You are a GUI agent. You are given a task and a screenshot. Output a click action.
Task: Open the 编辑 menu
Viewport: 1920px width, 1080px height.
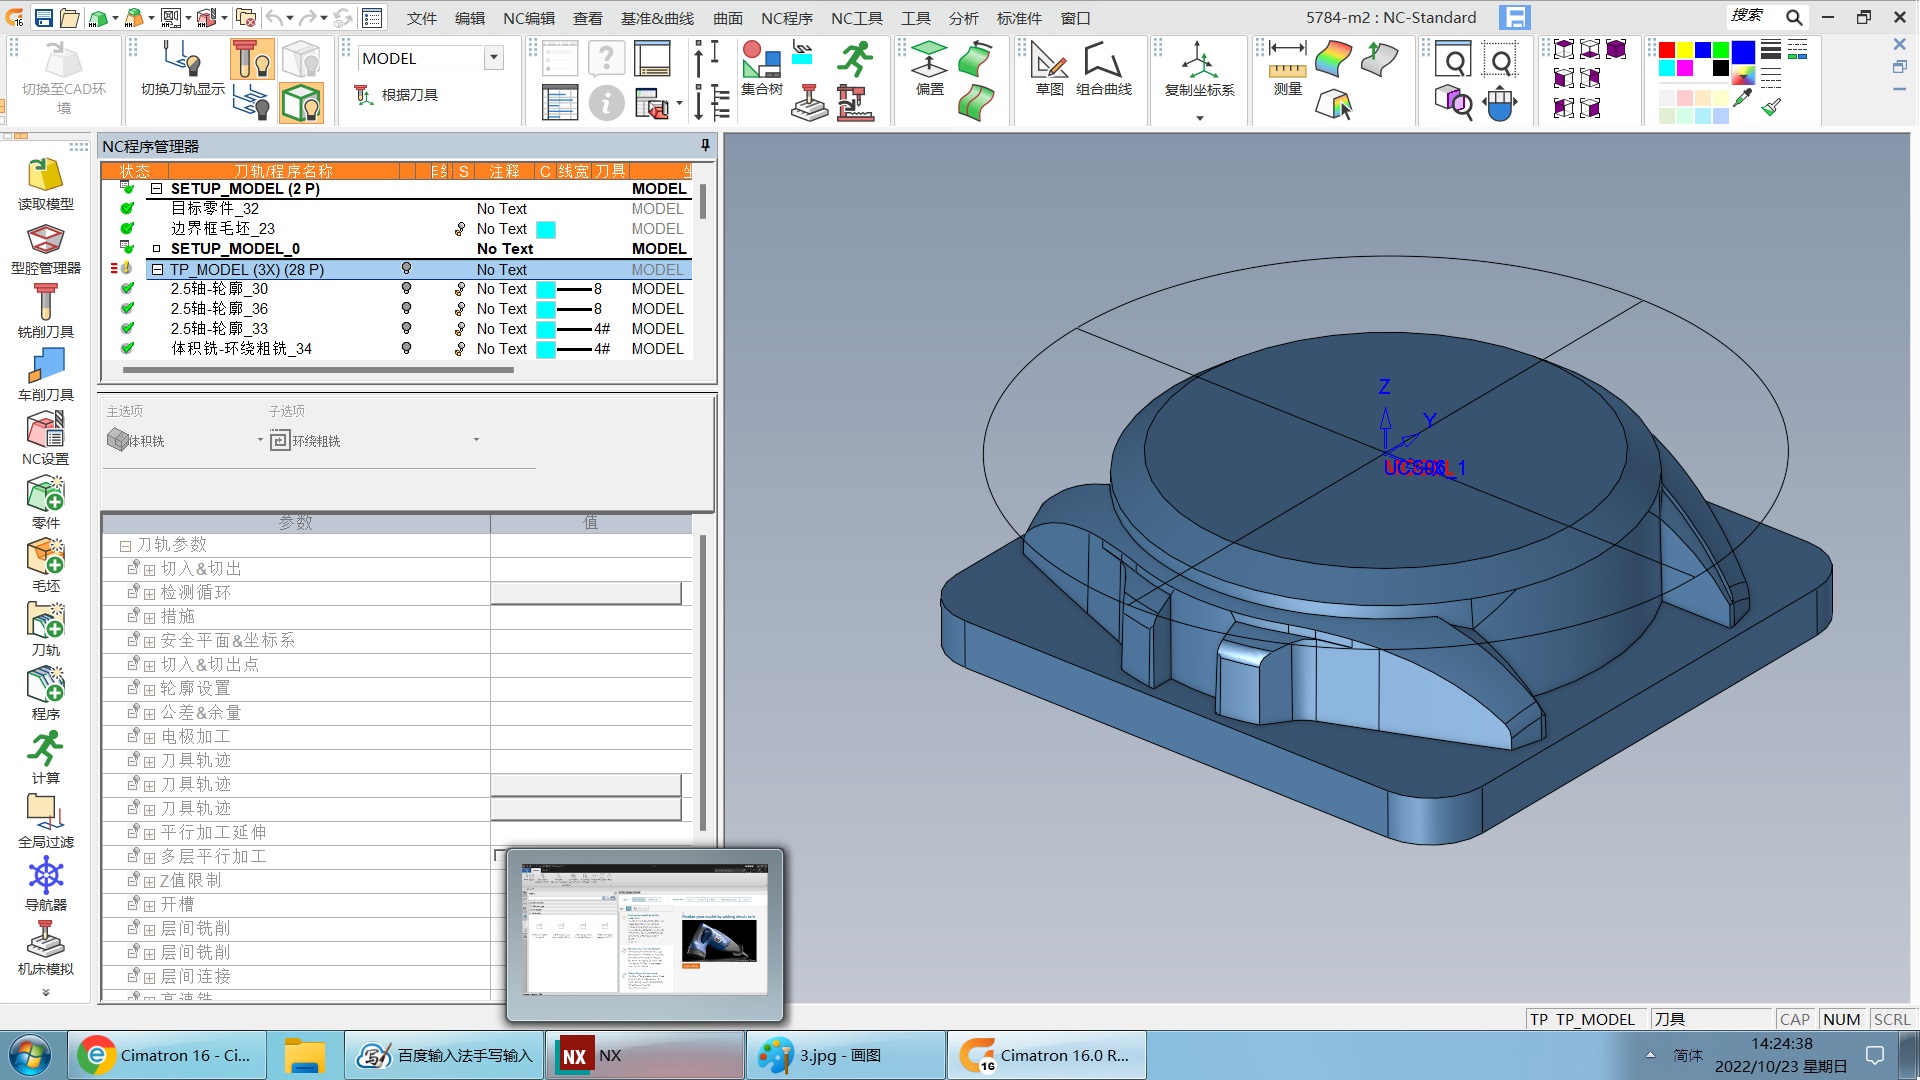(469, 18)
